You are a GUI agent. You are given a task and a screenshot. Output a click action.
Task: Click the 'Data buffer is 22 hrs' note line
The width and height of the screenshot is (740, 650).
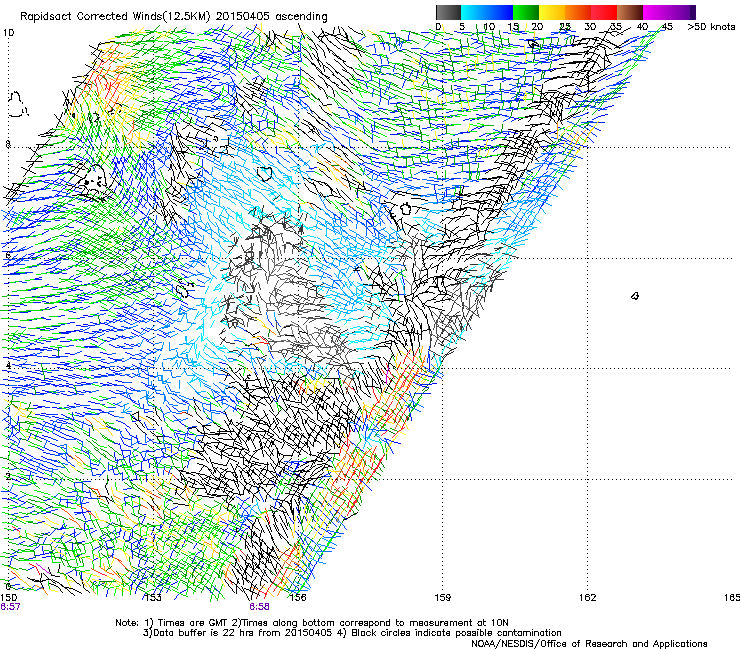coord(352,633)
